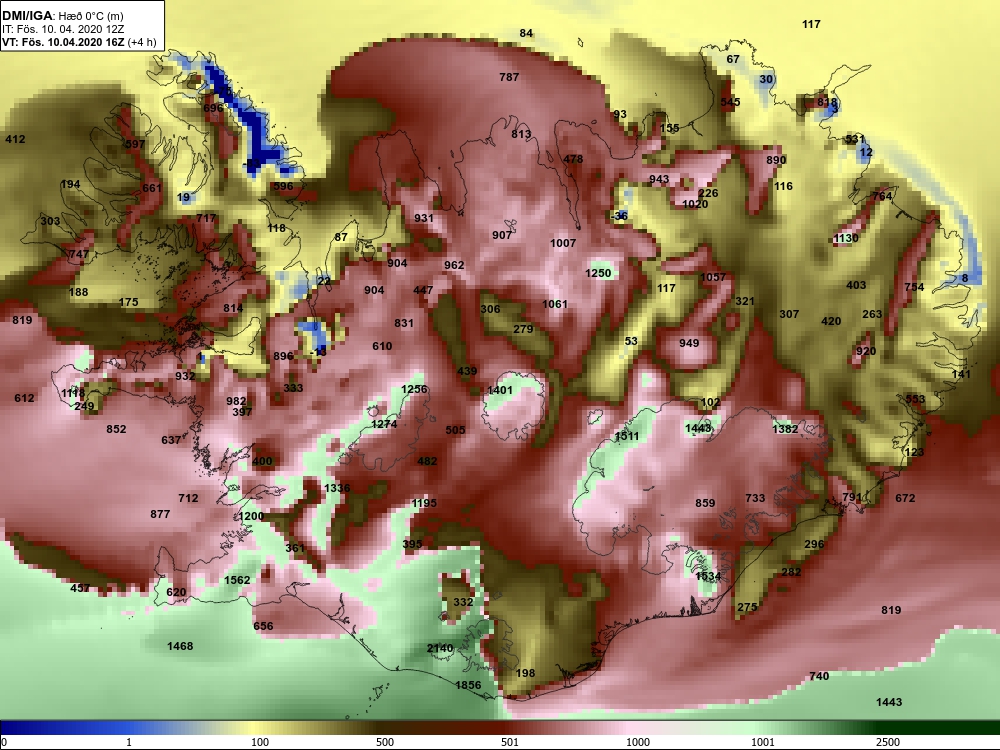Click the value 84 on the map
Screen dimensions: 1000x750
526,33
